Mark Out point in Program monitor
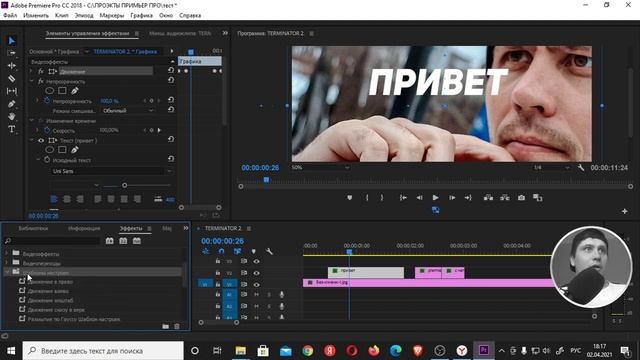 click(382, 198)
